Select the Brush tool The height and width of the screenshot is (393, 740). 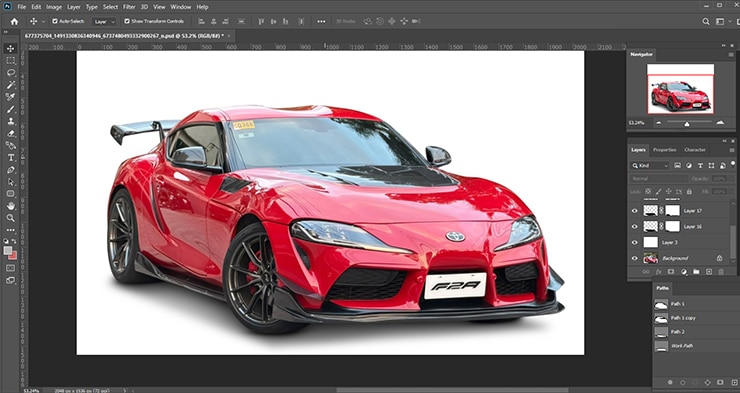click(10, 109)
